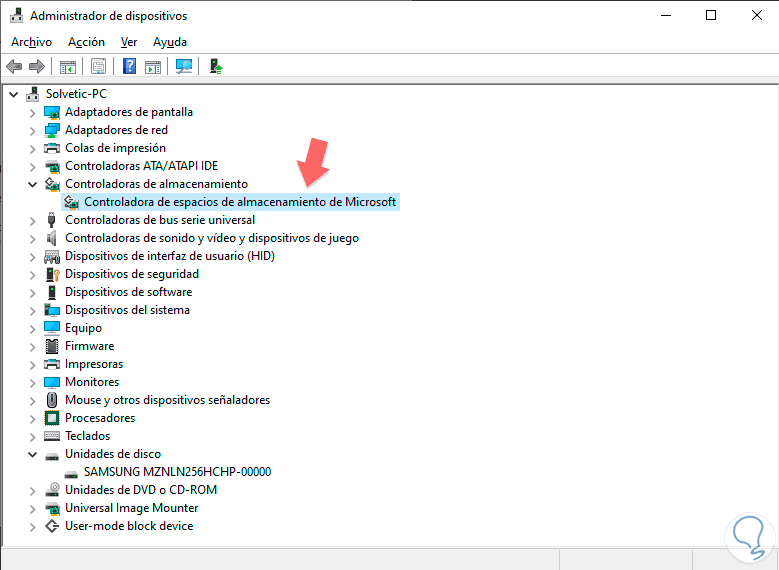The height and width of the screenshot is (570, 779).
Task: Click the Solvetic-PC computer icon
Action: coord(33,94)
